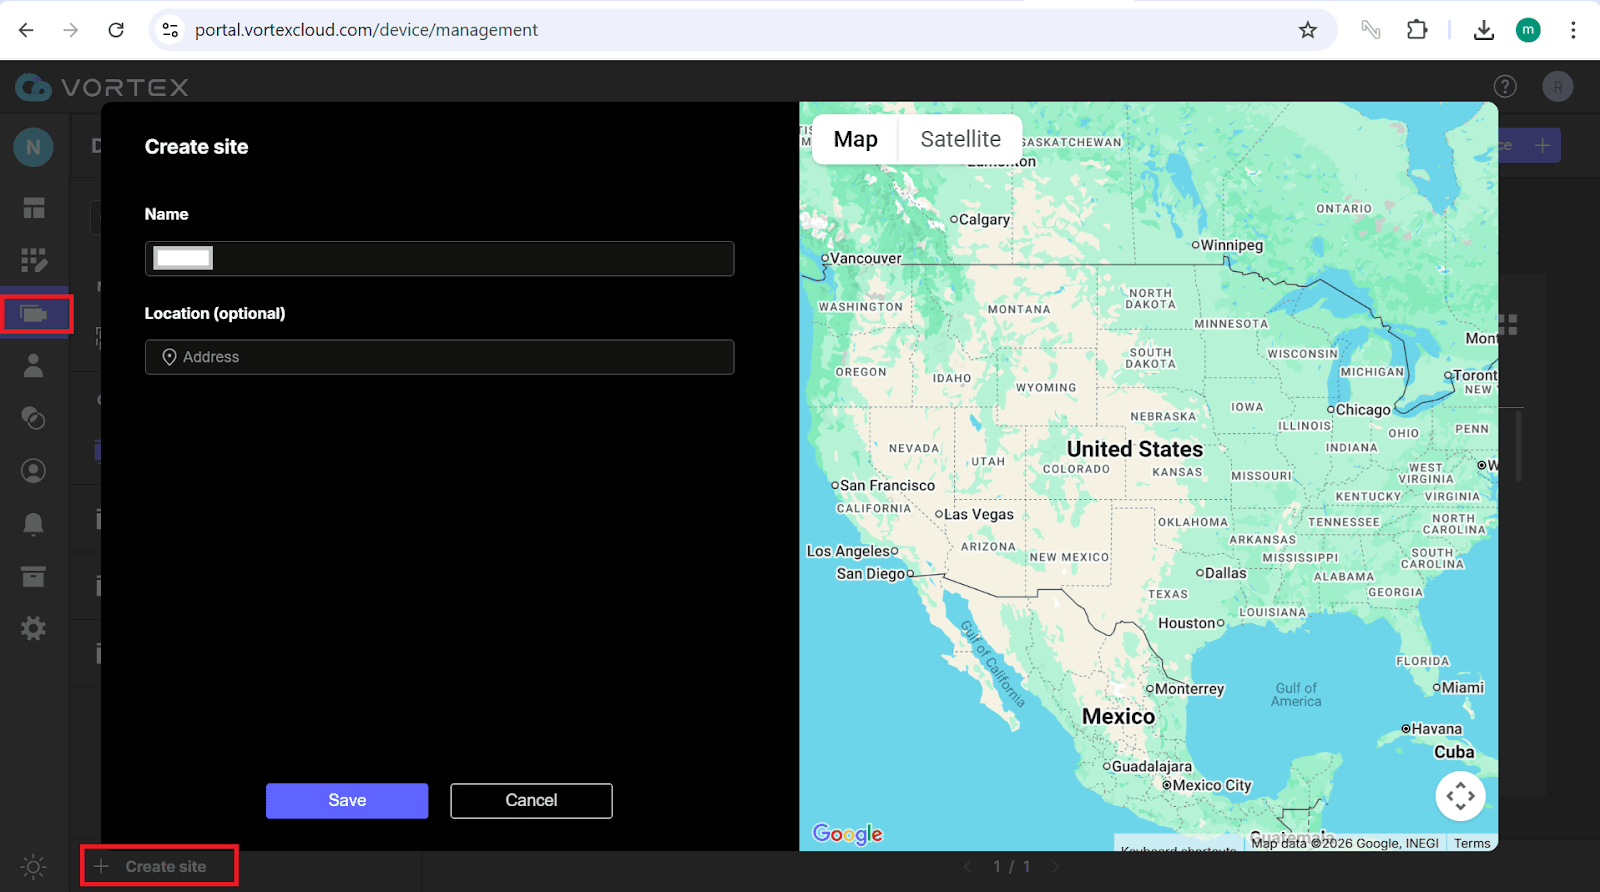Open the dashboard layout icon in sidebar

point(34,208)
